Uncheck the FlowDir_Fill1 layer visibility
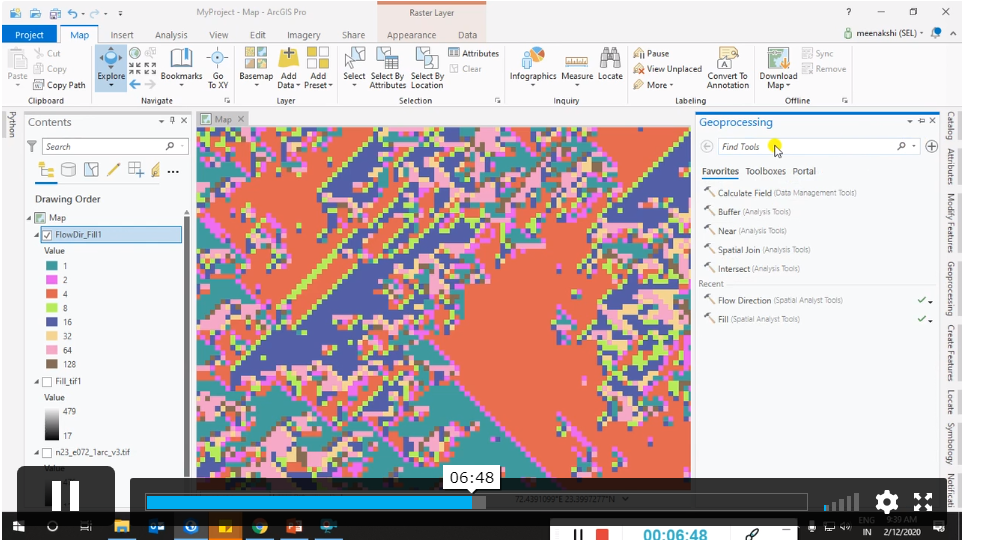The width and height of the screenshot is (1001, 541). [47, 235]
